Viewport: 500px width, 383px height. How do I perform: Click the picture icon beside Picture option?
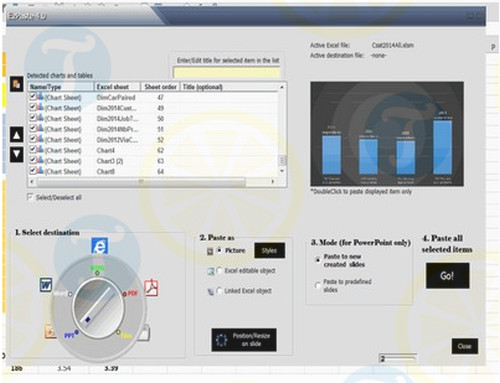pos(210,251)
